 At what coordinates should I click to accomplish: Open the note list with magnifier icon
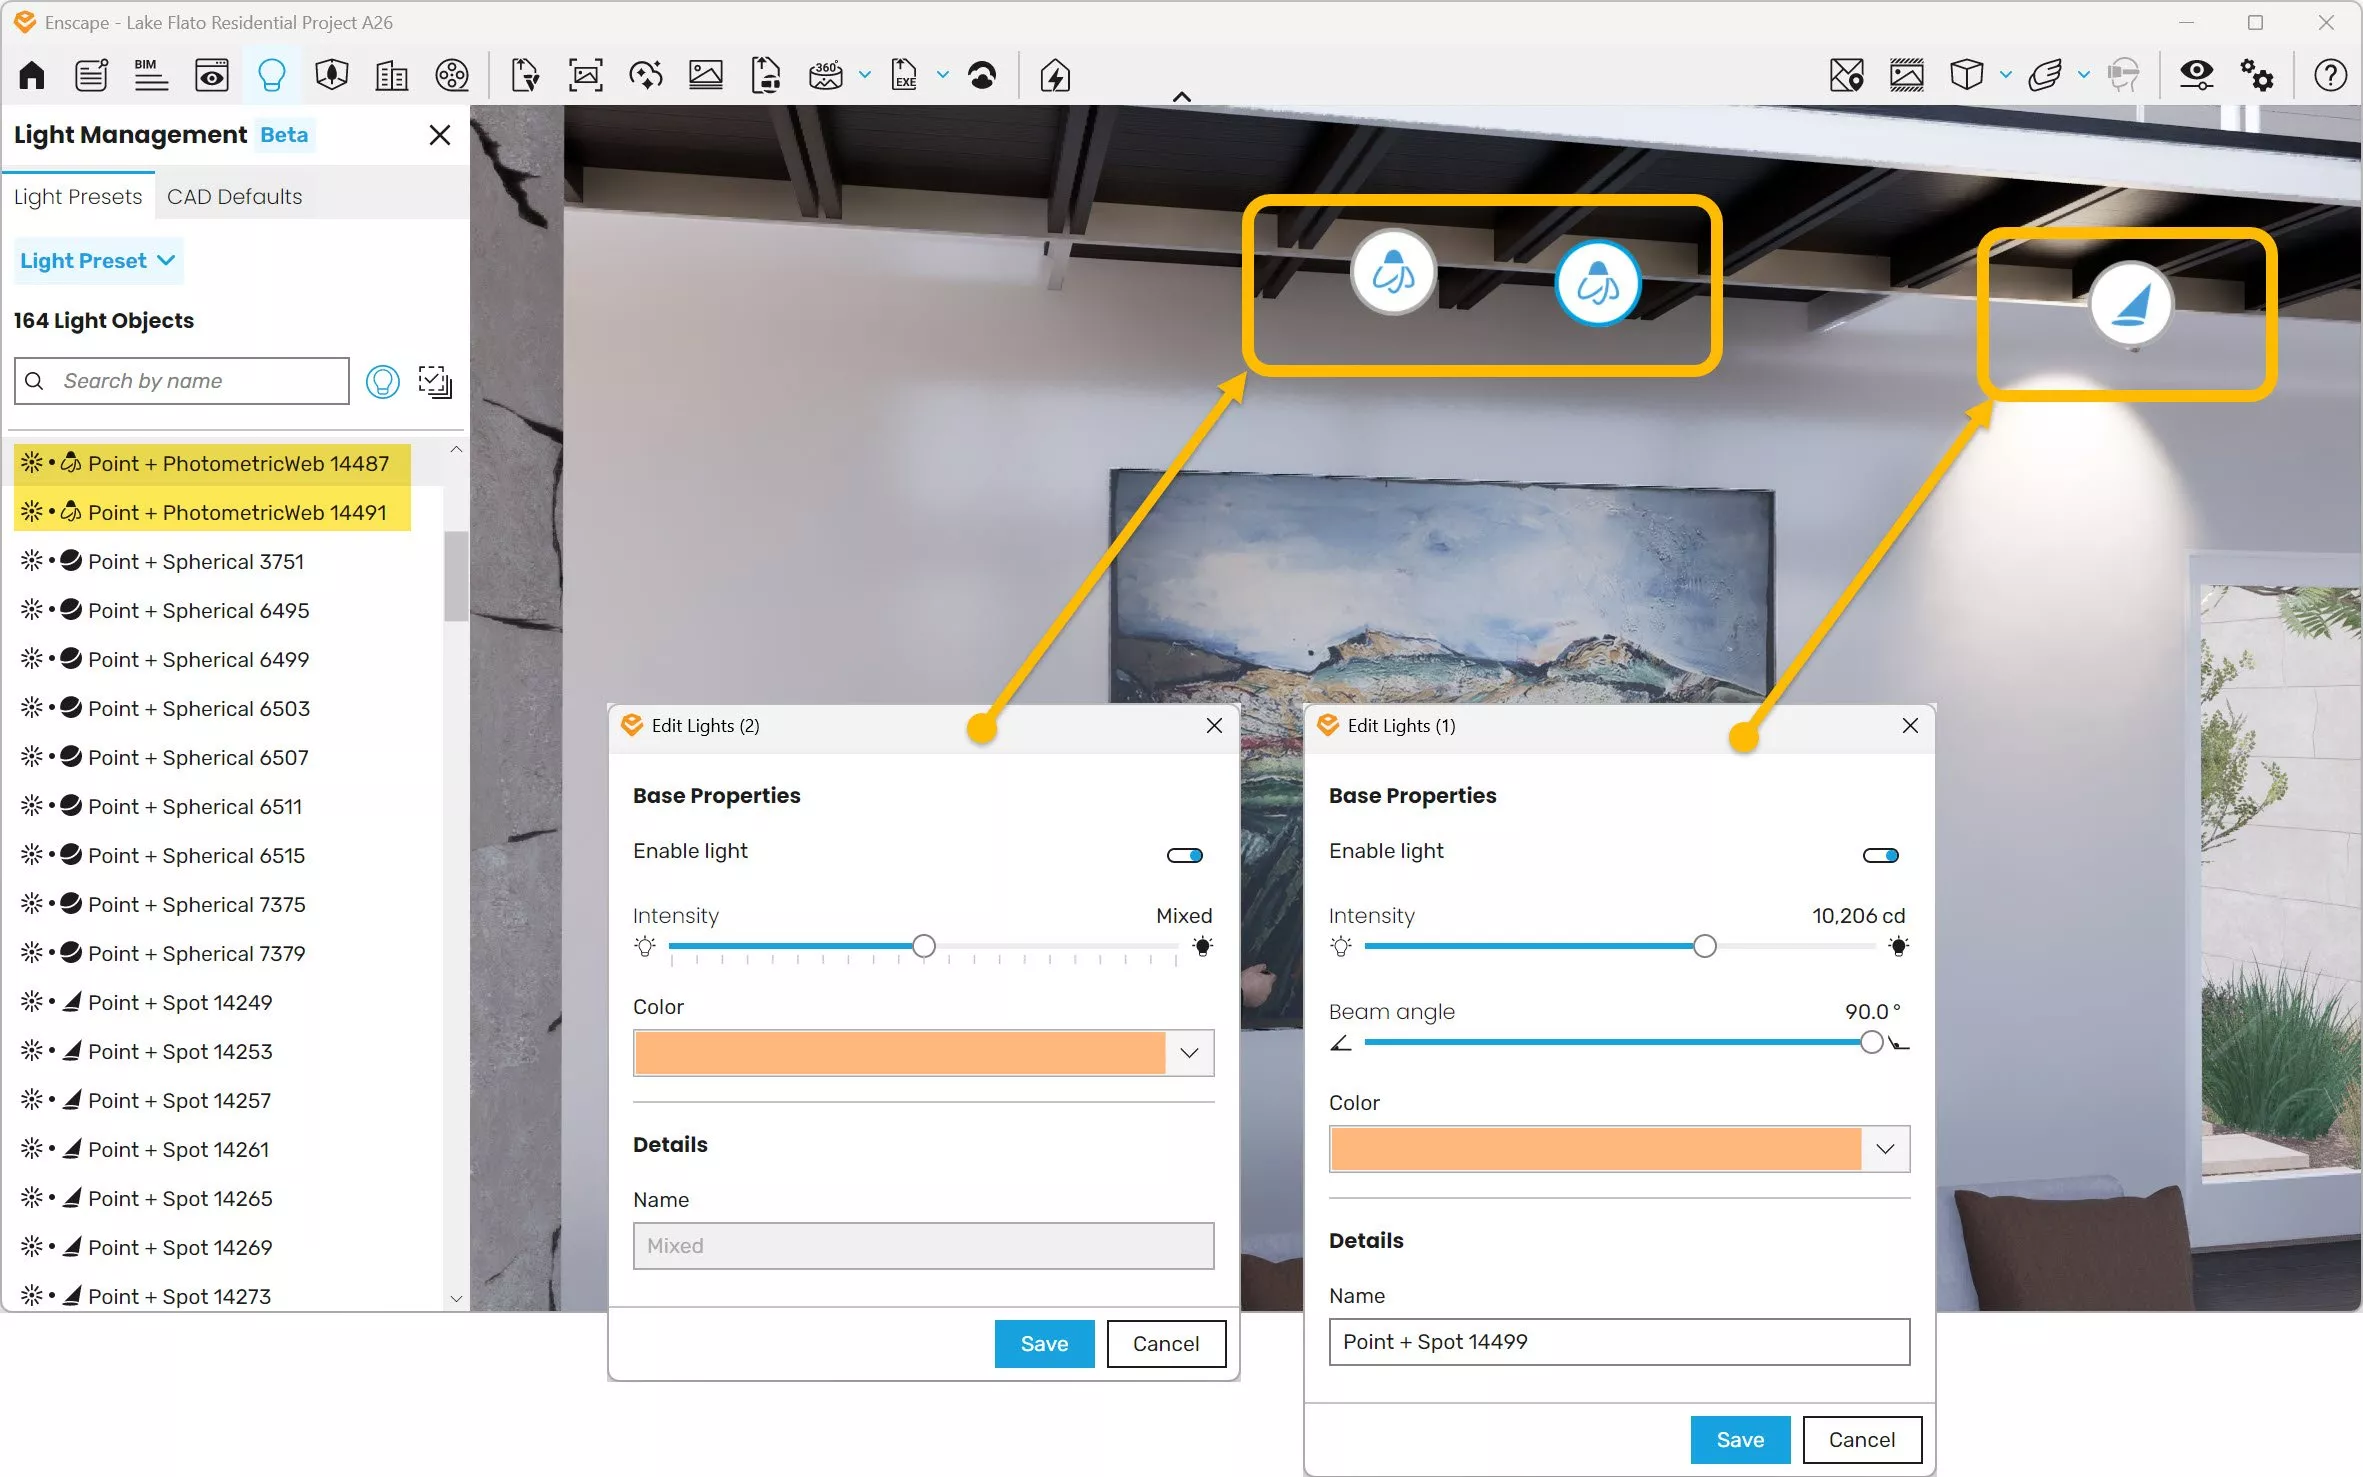(91, 75)
